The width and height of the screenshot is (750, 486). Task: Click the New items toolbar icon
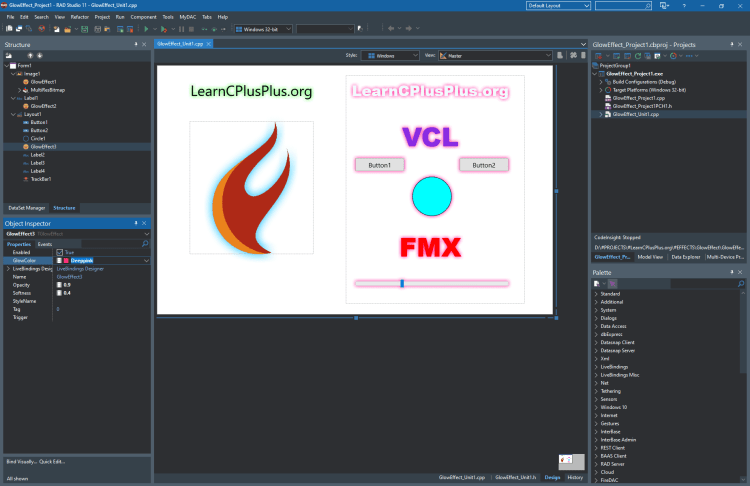point(56,29)
